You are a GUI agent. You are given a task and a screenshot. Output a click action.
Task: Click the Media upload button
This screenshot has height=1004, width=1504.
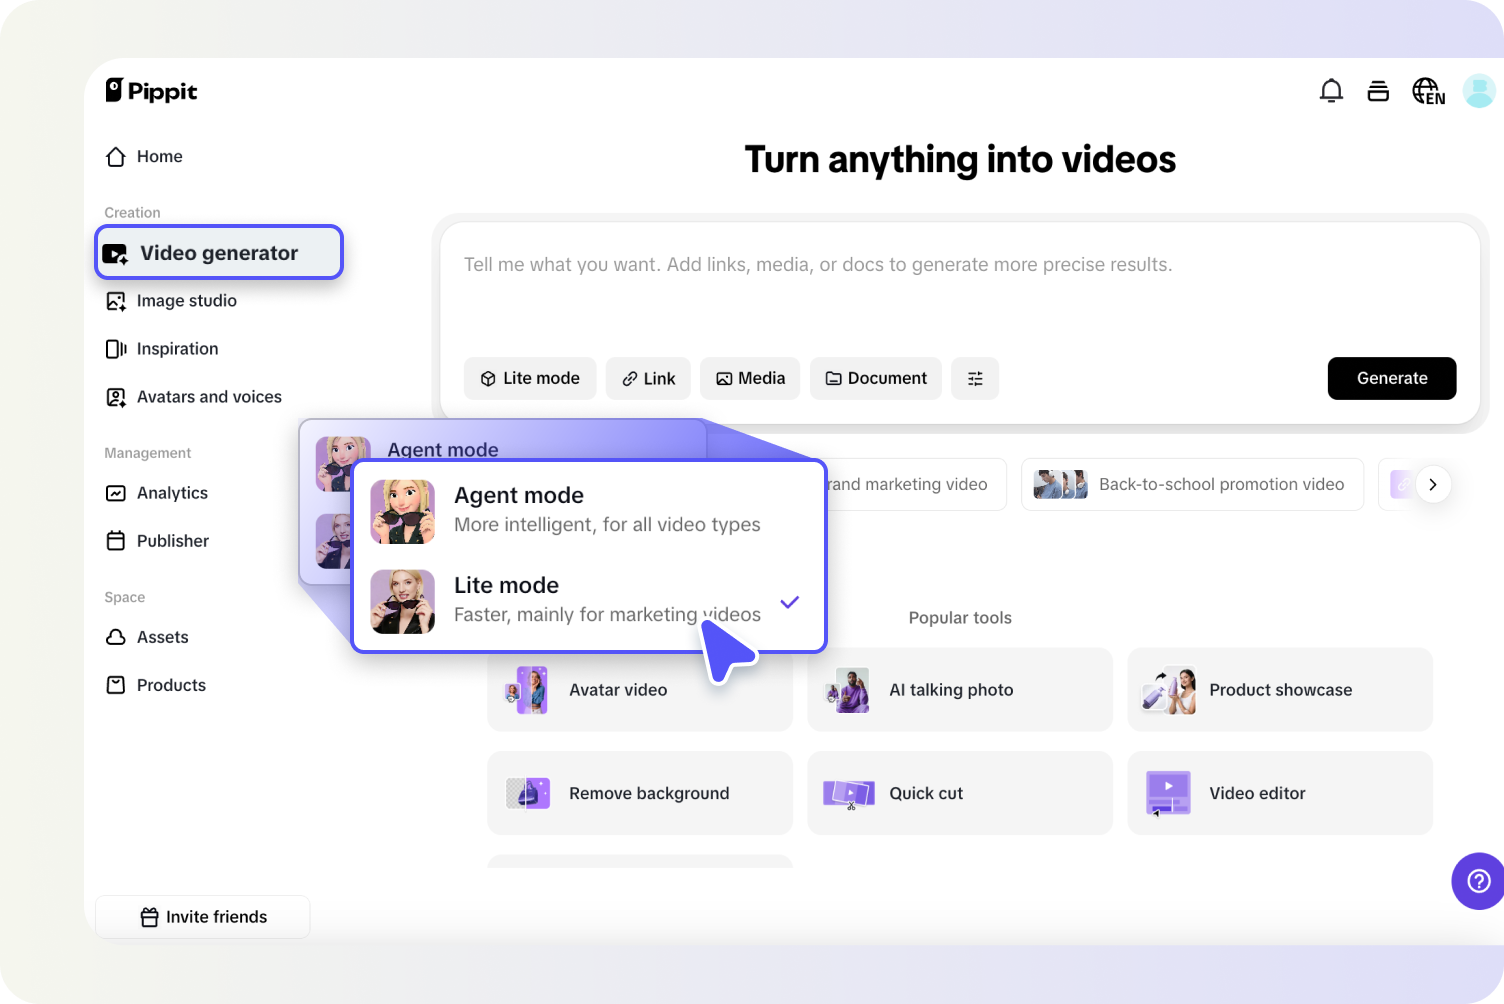click(x=750, y=378)
